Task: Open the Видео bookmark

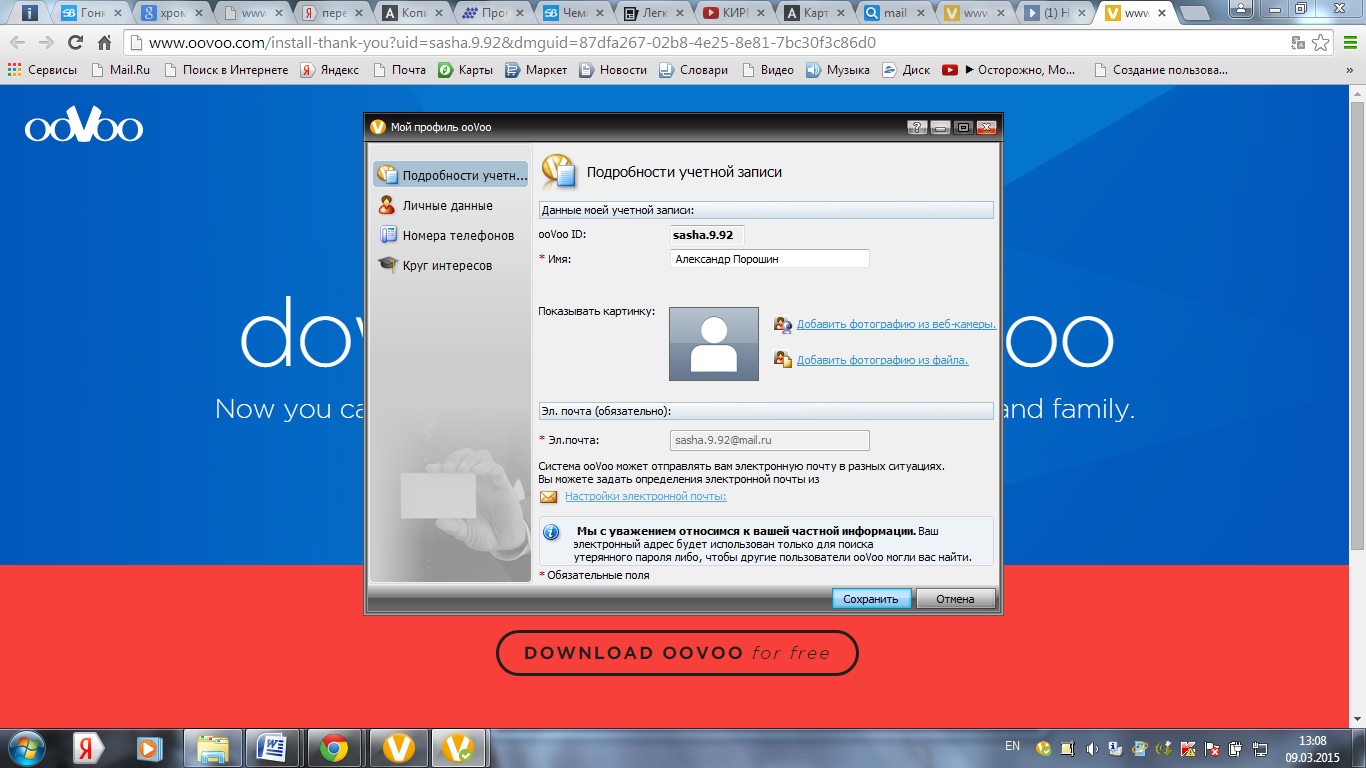Action: [x=768, y=70]
